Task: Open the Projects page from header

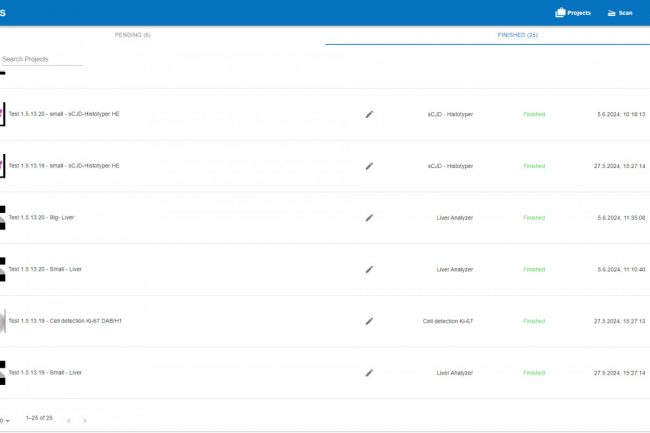Action: (x=573, y=13)
